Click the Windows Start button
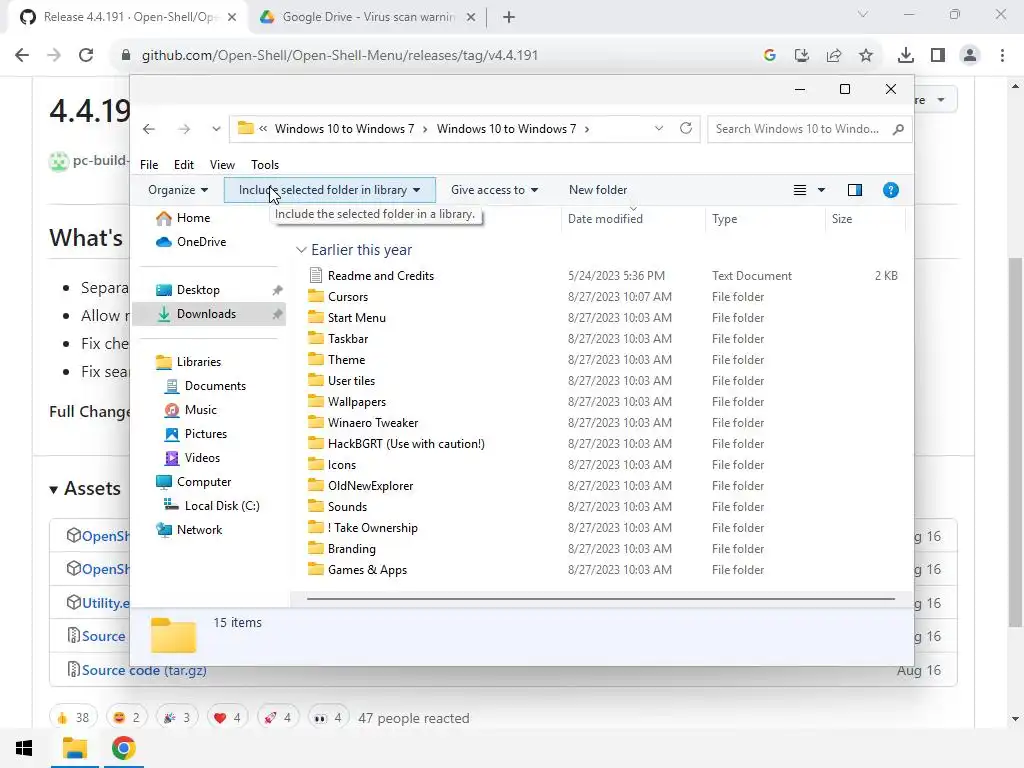The width and height of the screenshot is (1024, 768). coord(24,748)
